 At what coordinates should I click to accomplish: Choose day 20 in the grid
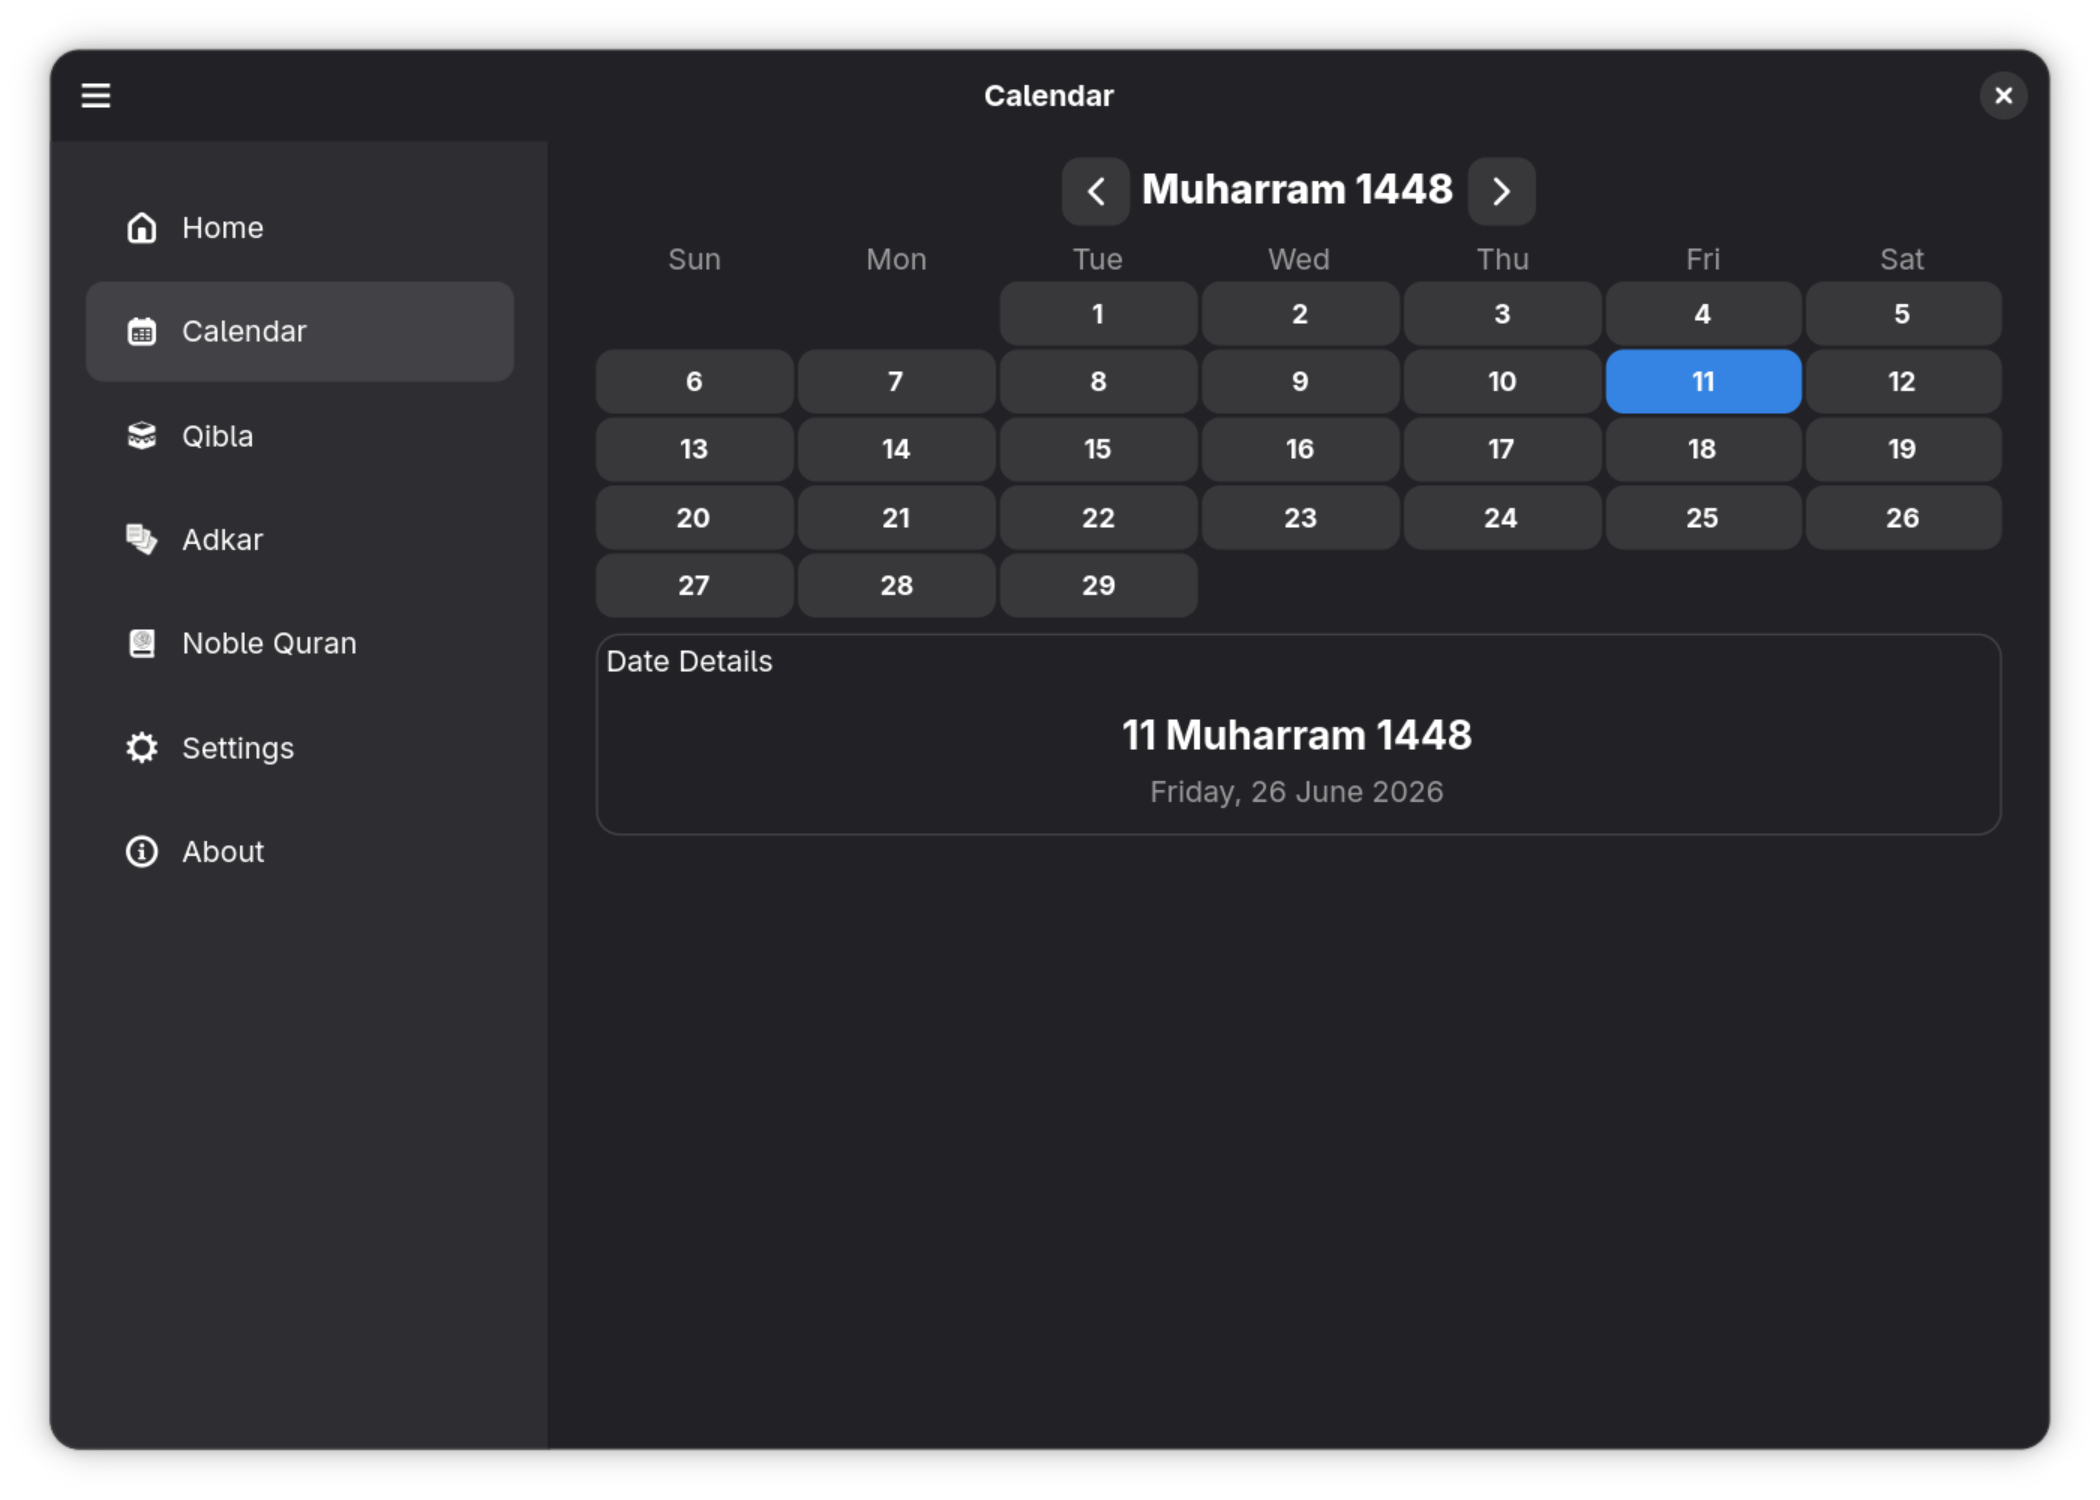pos(694,518)
